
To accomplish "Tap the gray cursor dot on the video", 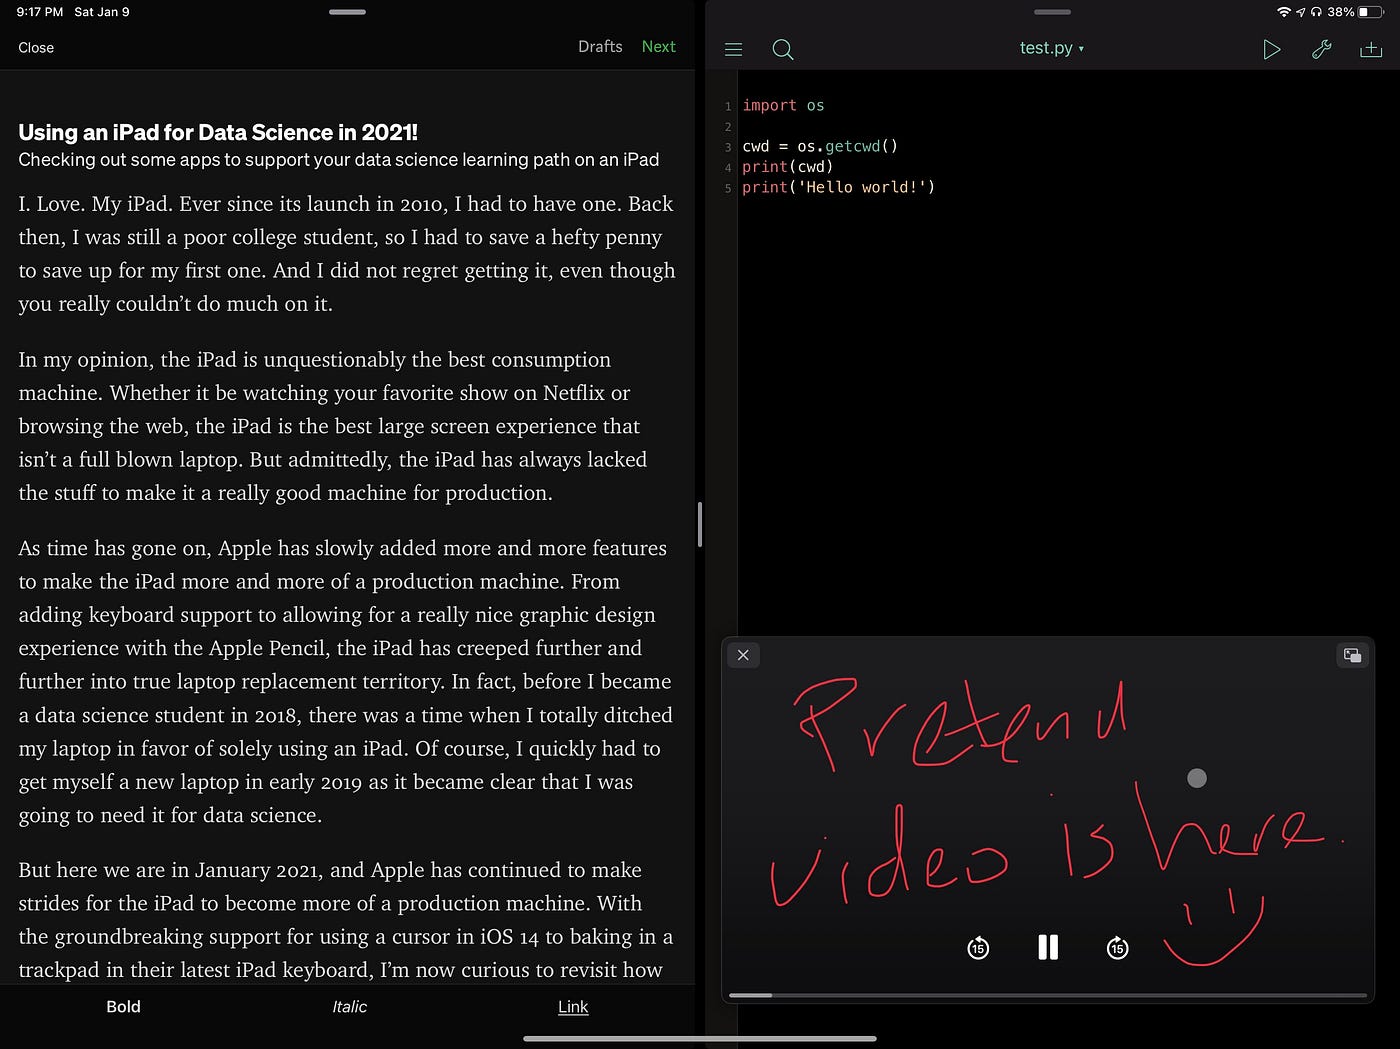I will coord(1197,778).
